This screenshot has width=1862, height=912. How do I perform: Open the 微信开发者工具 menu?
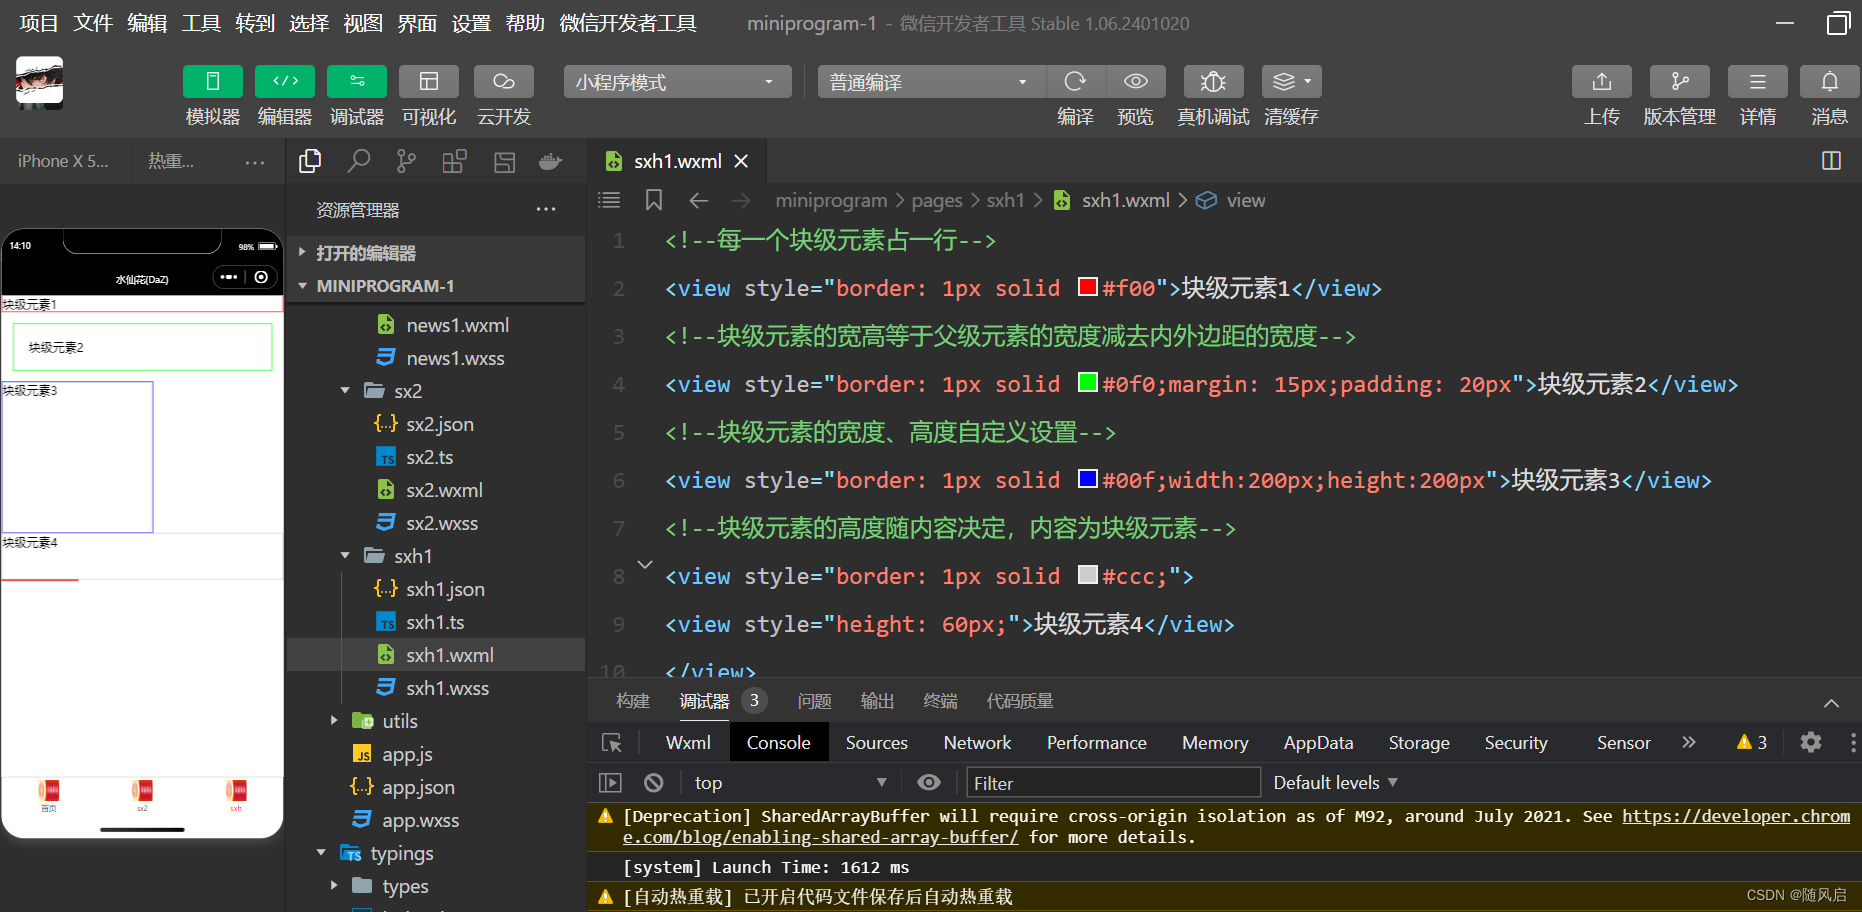628,23
